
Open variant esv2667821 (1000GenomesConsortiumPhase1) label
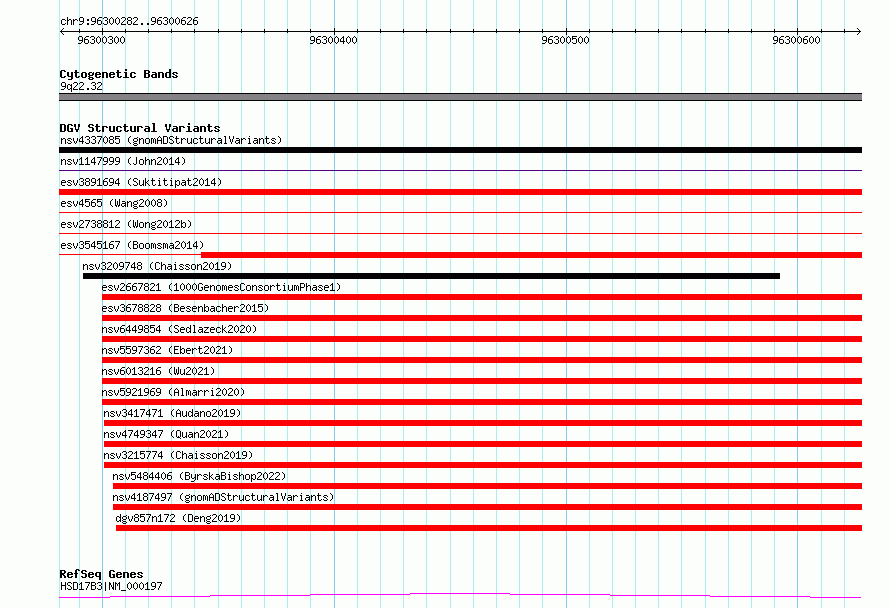[x=221, y=287]
